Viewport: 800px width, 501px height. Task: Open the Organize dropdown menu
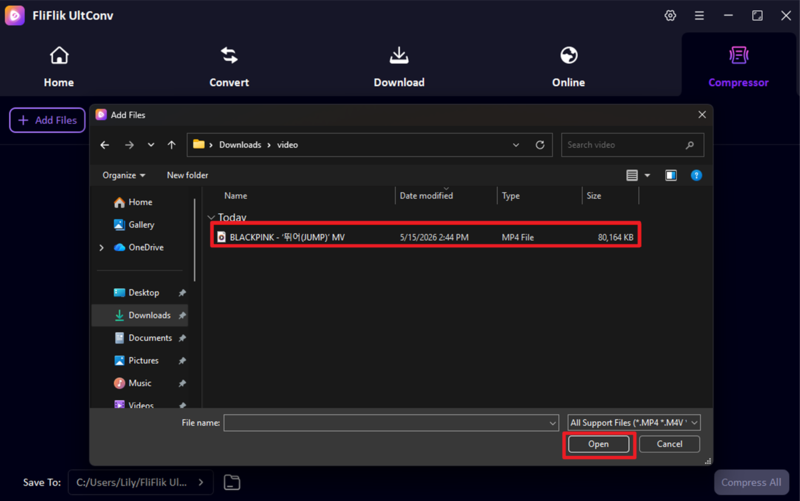coord(123,175)
